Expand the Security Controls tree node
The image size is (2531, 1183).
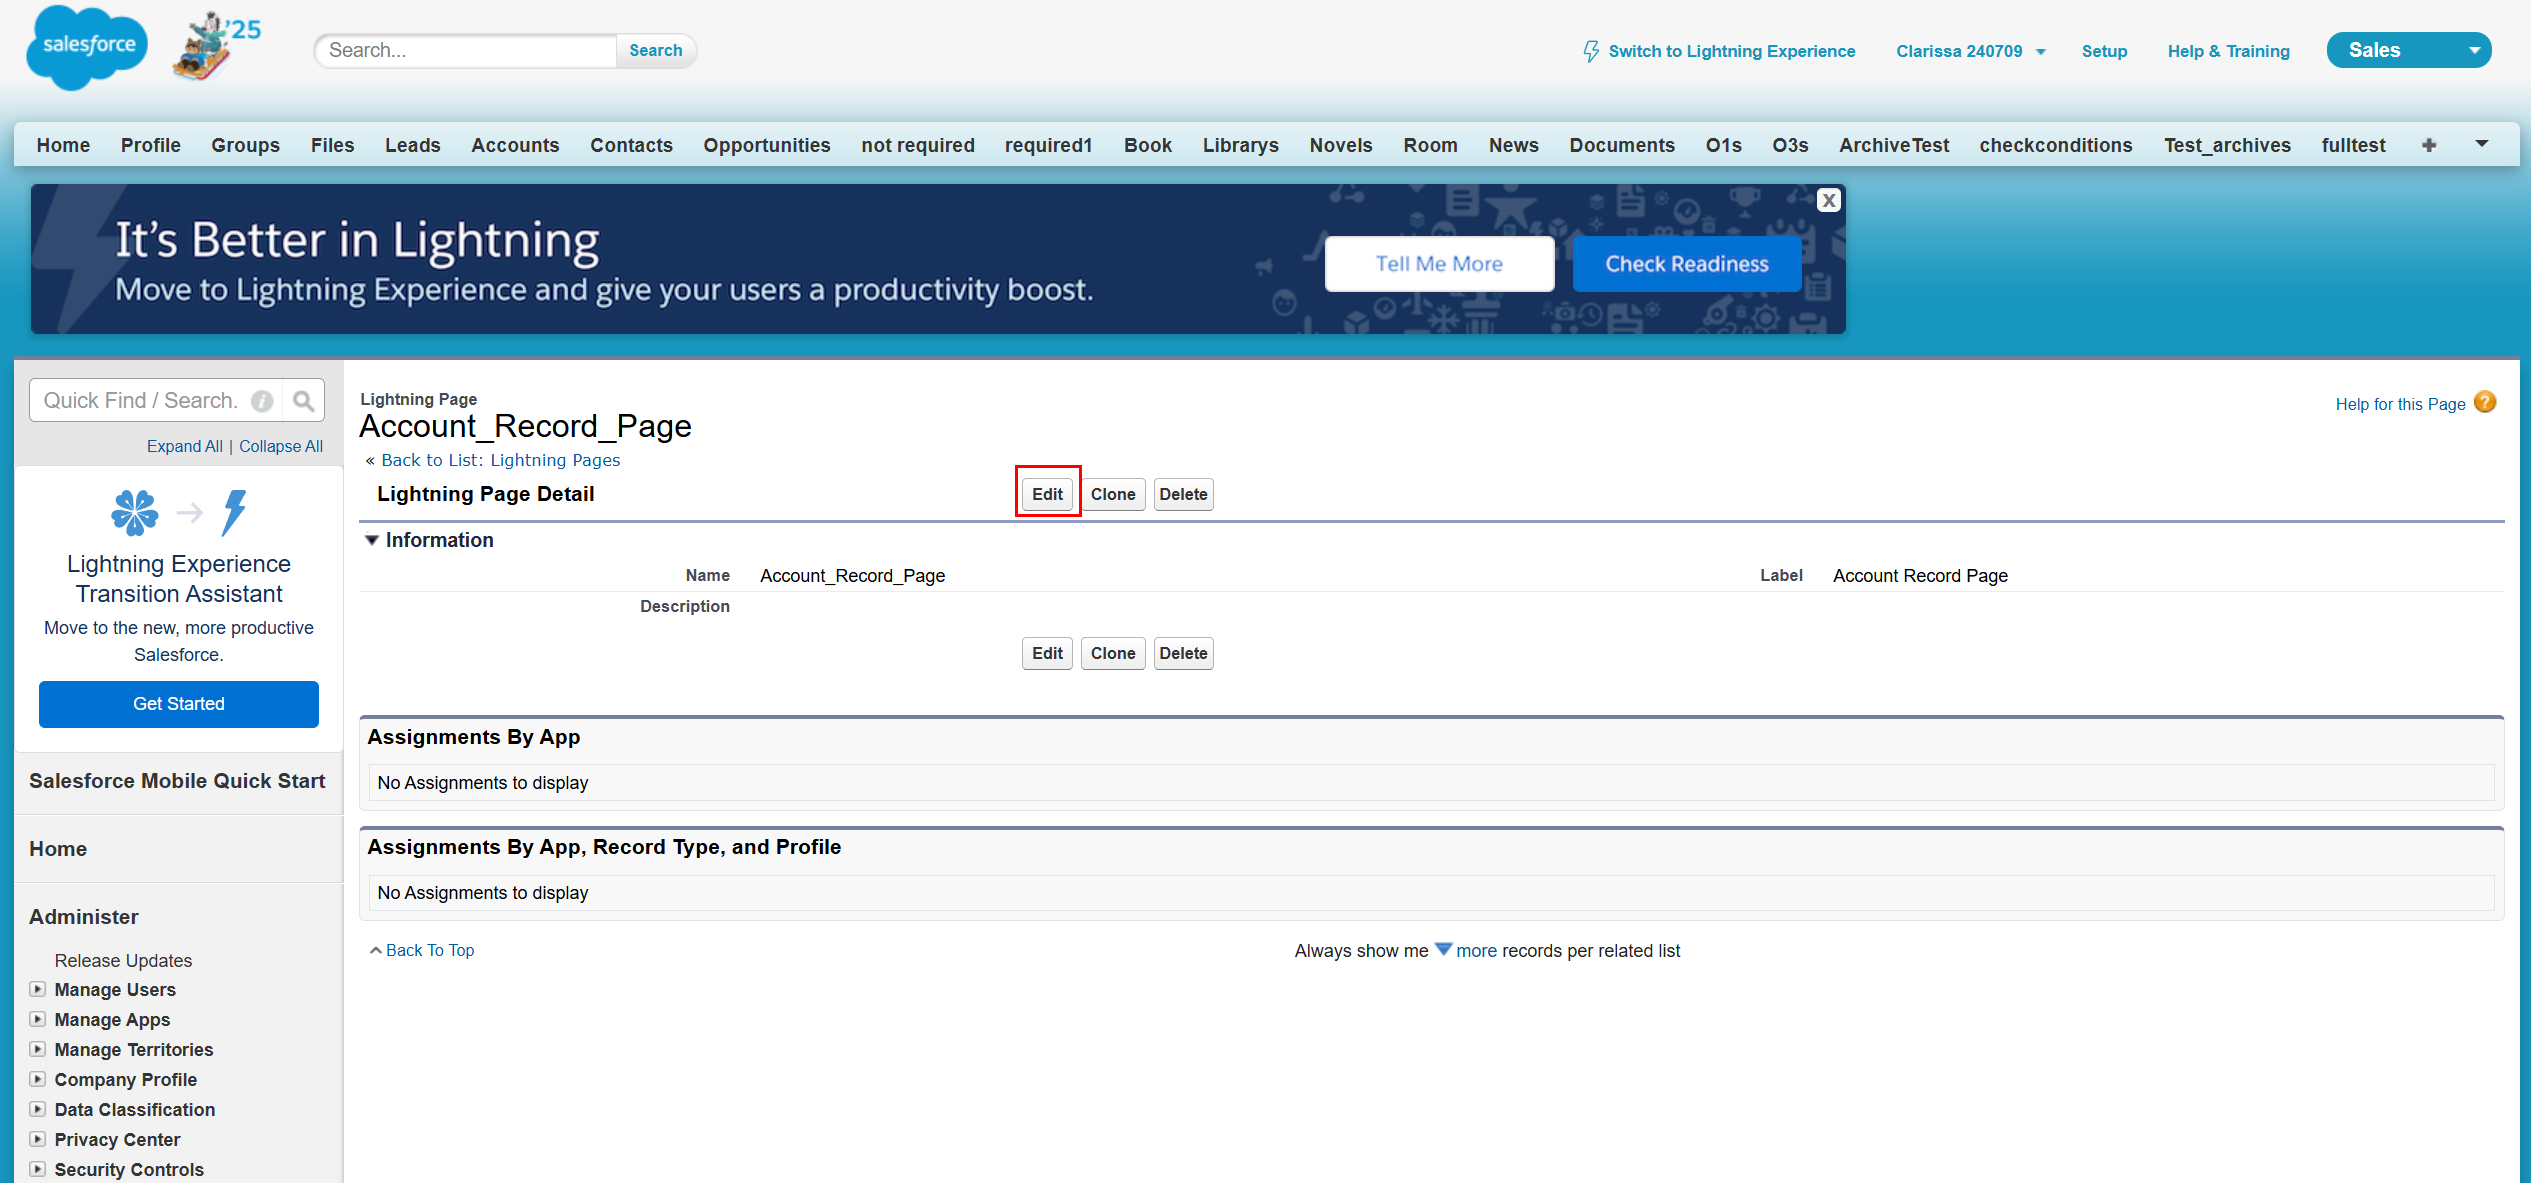38,1168
